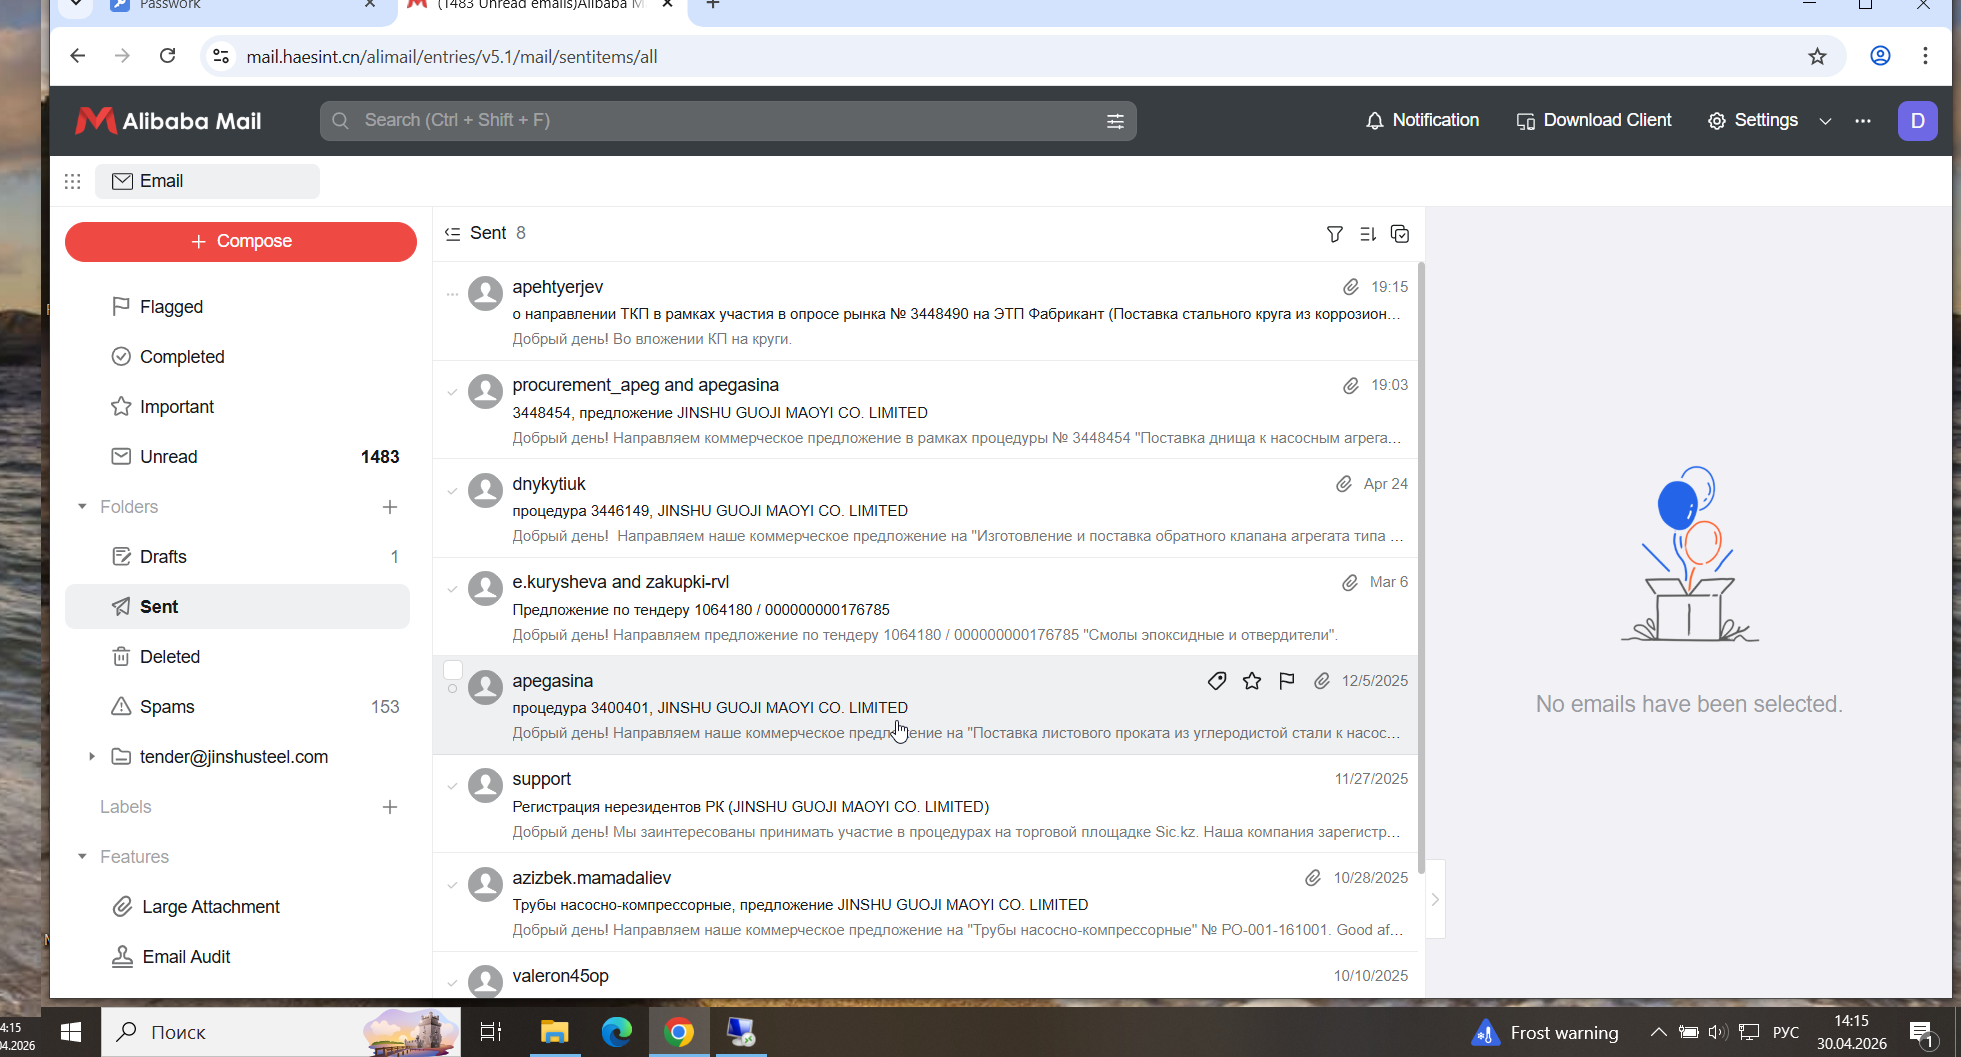1961x1057 pixels.
Task: Bookmark this page with star icon
Action: pyautogui.click(x=1817, y=57)
